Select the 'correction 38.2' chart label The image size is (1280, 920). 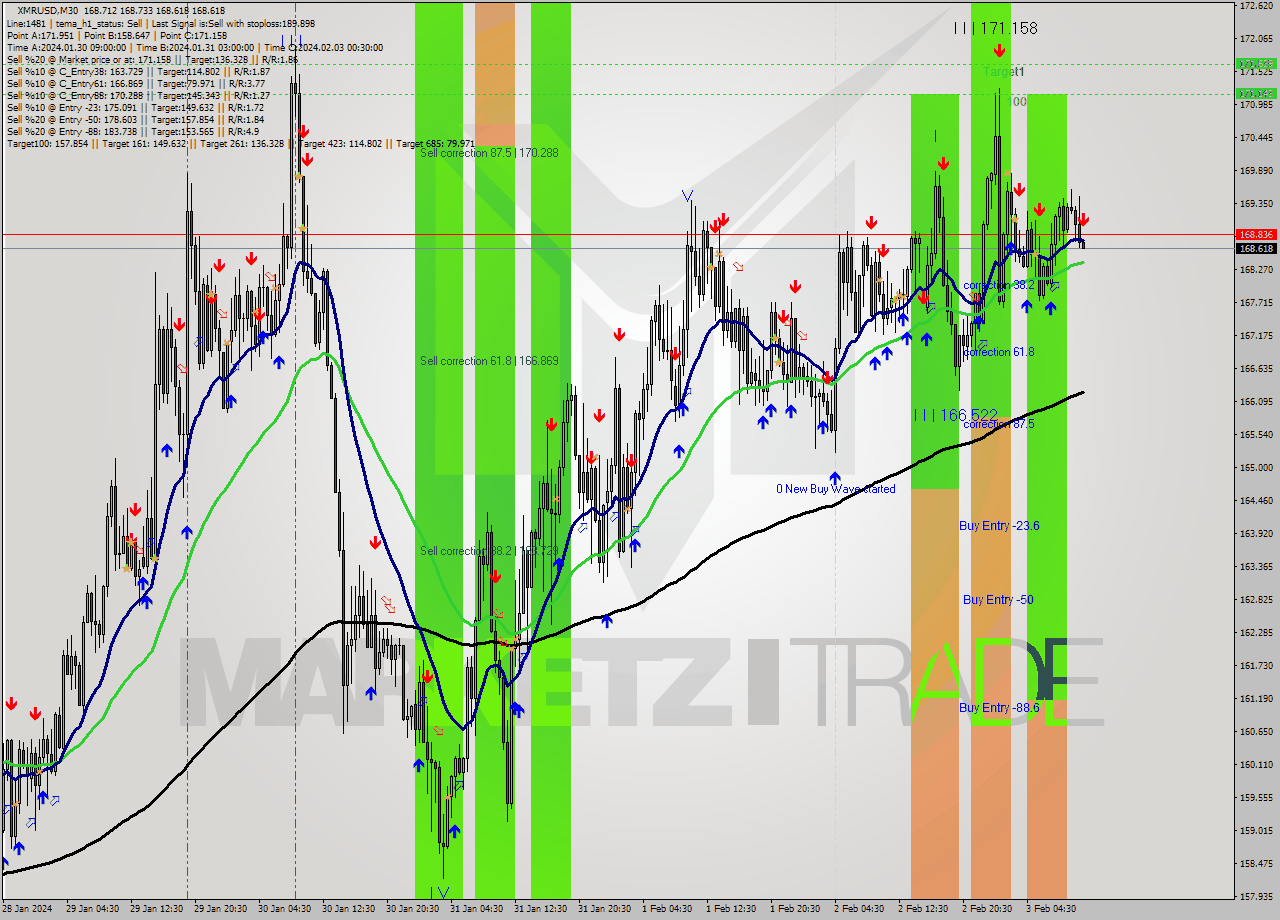click(x=998, y=285)
